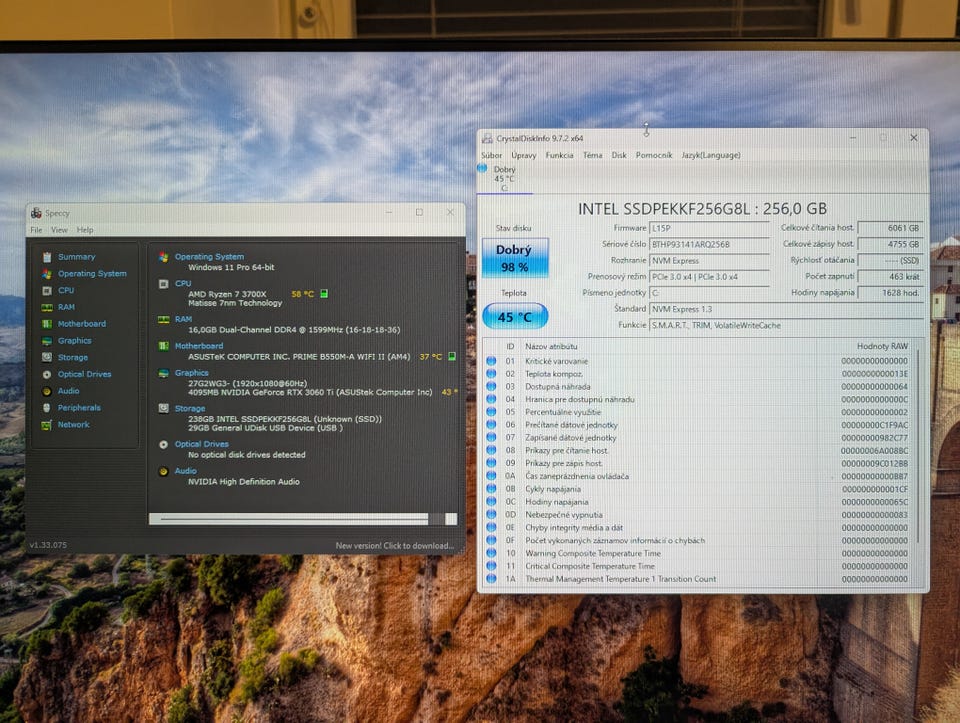960x723 pixels.
Task: Open Summary section icon in Speccy sidebar
Action: pos(47,257)
